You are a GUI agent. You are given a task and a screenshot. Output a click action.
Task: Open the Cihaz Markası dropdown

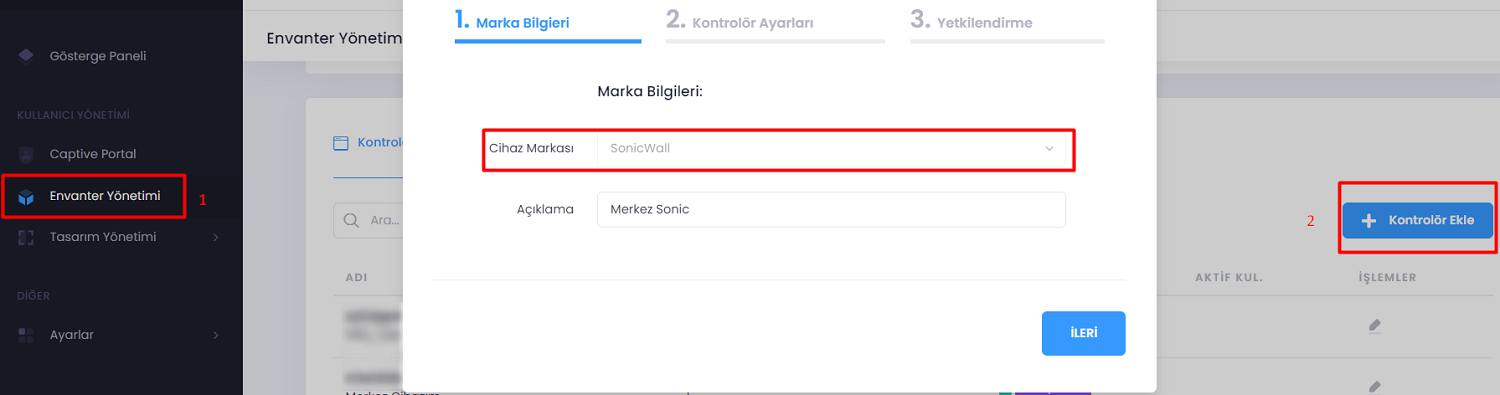tap(831, 148)
